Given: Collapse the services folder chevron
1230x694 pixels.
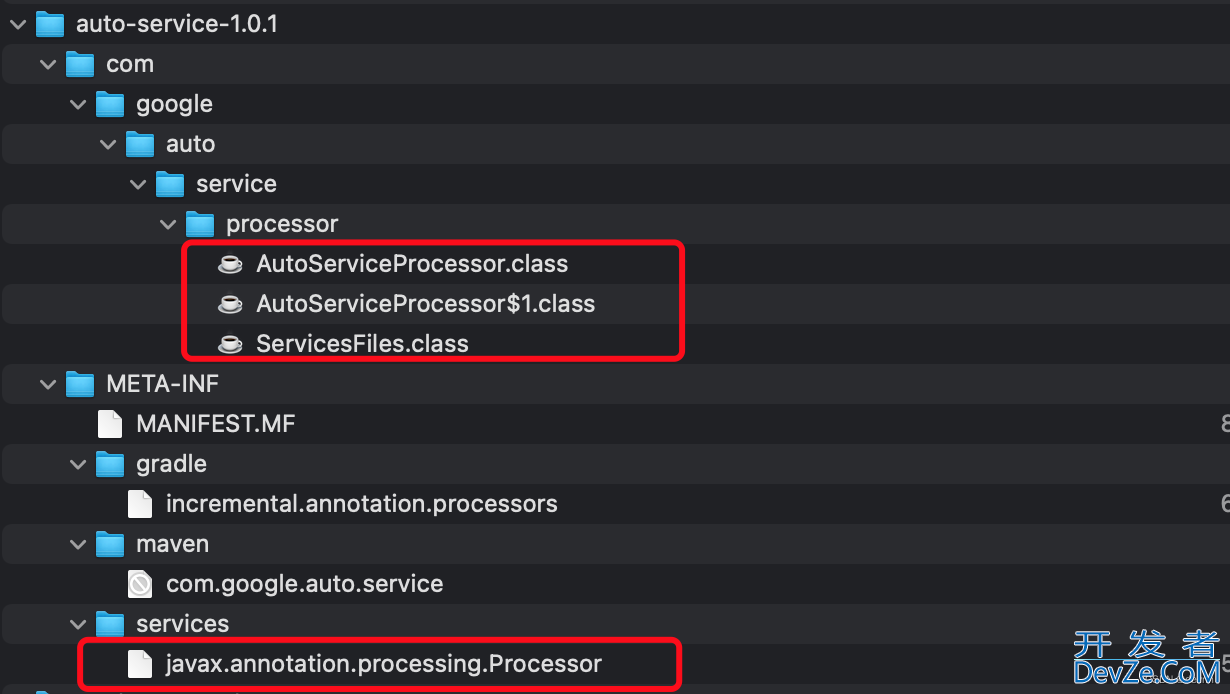Looking at the screenshot, I should 77,624.
